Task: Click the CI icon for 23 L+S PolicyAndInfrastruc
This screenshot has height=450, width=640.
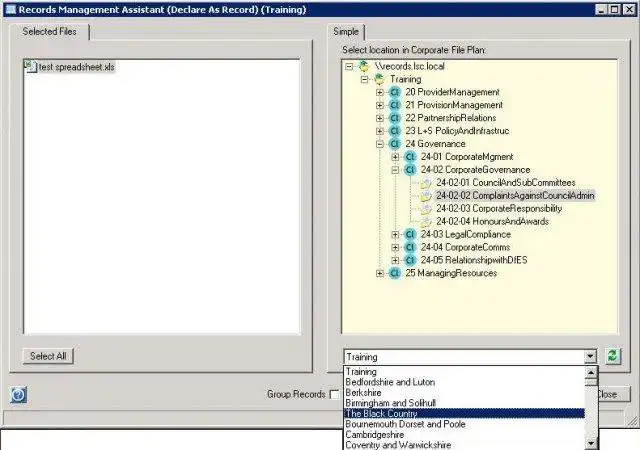Action: [395, 131]
